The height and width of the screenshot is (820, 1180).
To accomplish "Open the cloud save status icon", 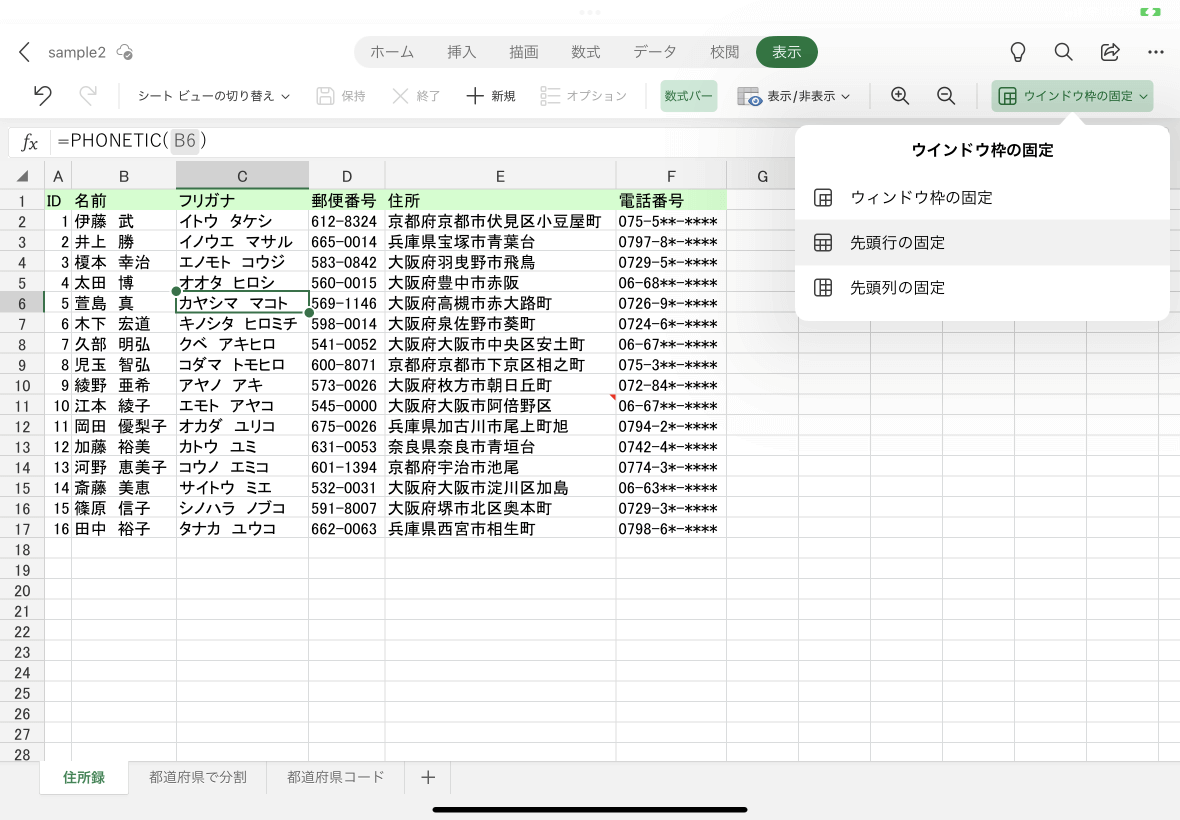I will click(125, 52).
